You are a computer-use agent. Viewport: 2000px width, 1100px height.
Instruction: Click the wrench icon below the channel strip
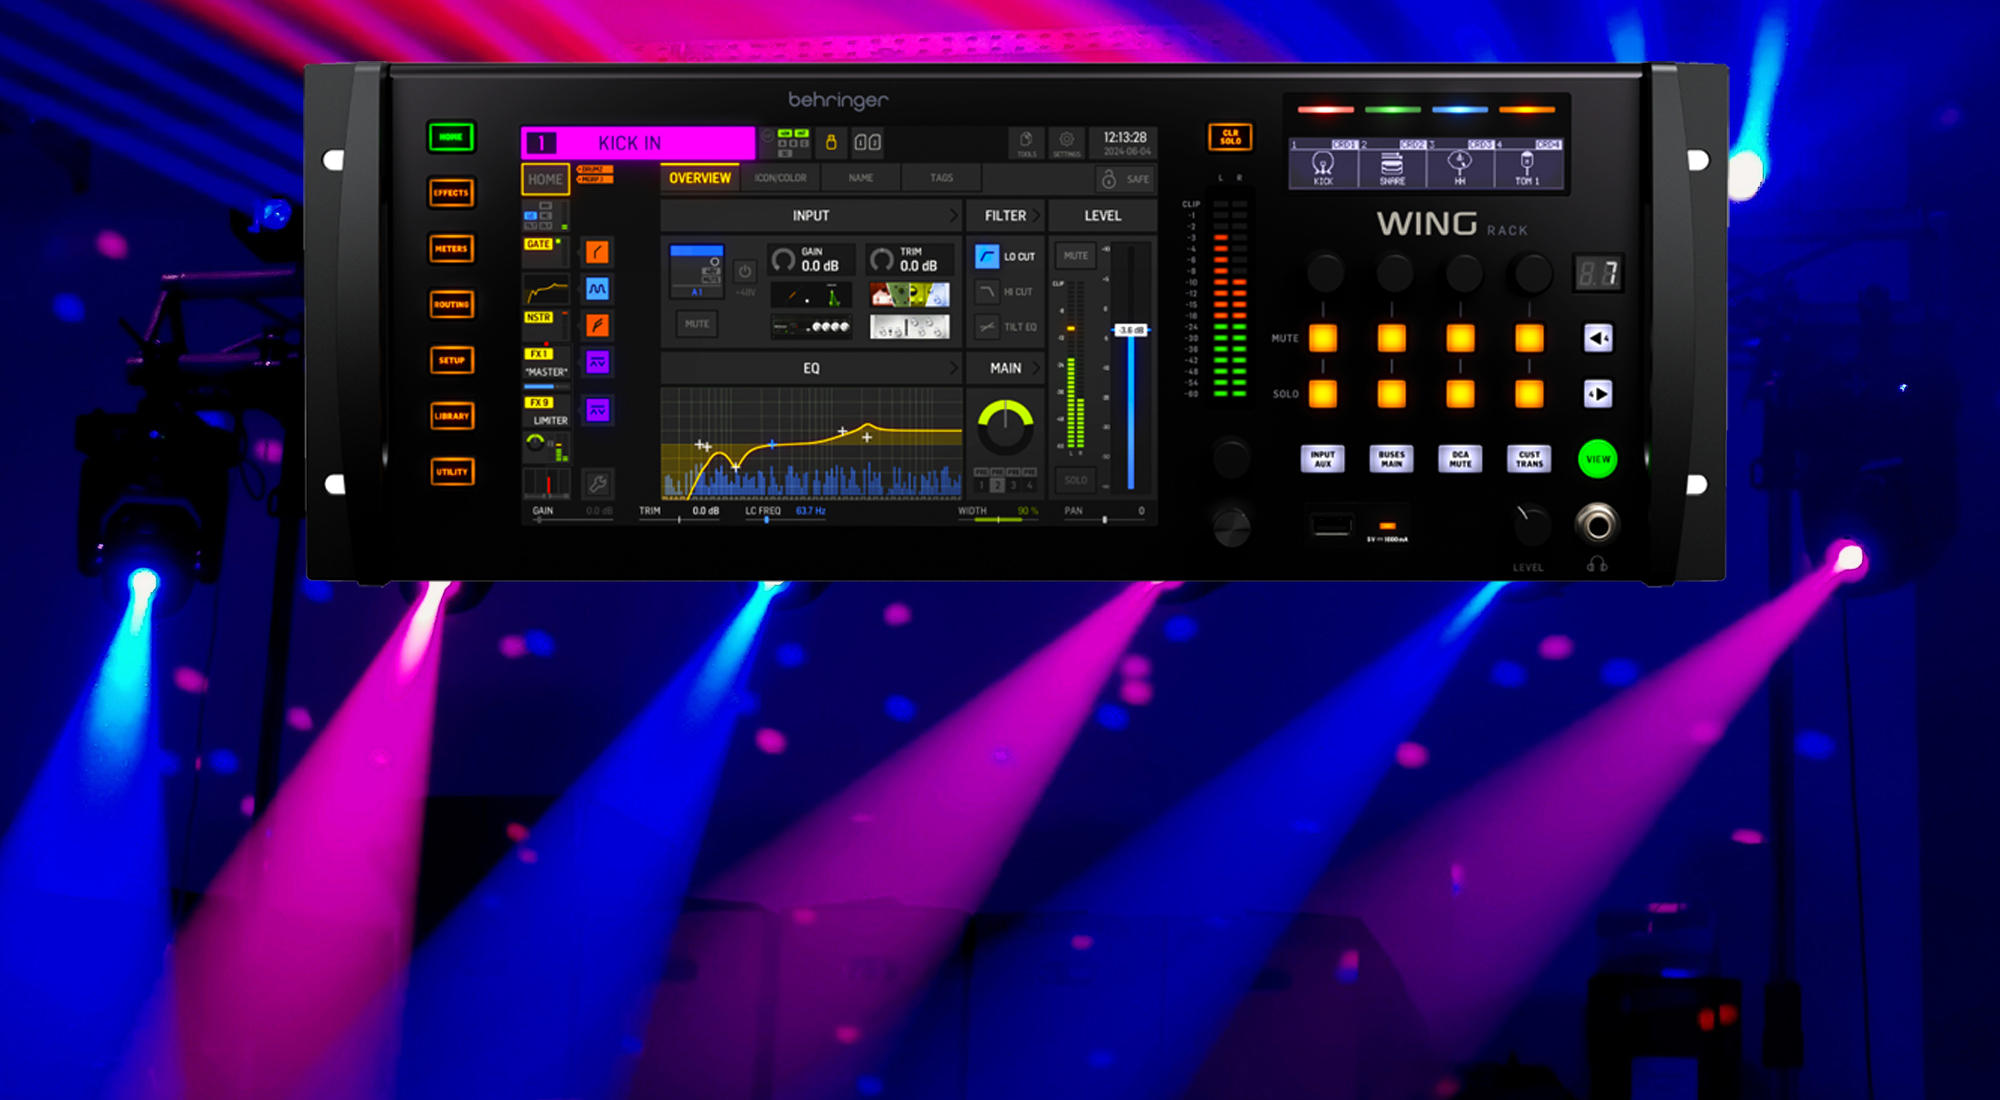[597, 482]
